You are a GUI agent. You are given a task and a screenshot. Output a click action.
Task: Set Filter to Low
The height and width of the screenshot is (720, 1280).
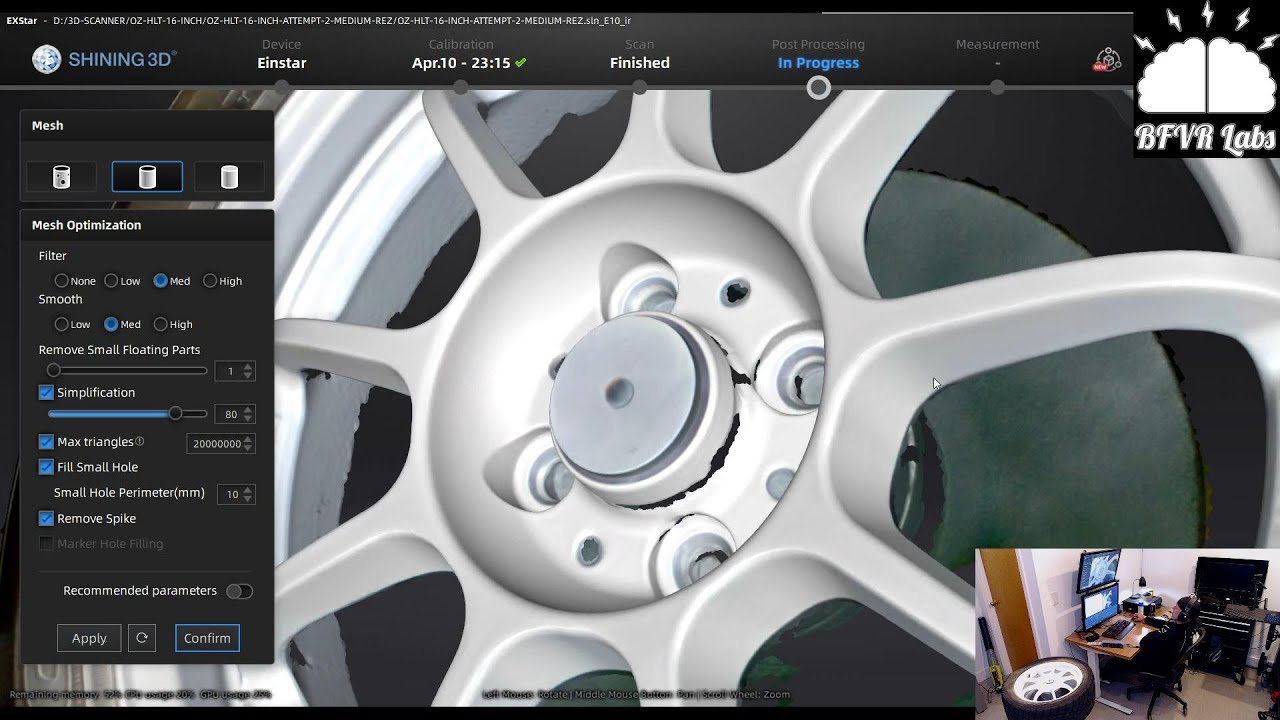point(111,281)
